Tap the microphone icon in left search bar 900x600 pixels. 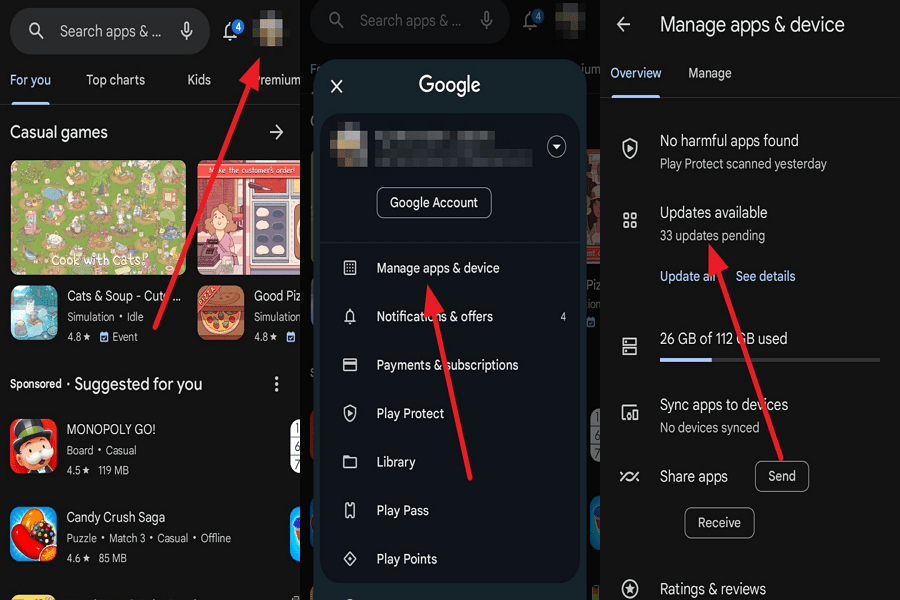[x=187, y=31]
